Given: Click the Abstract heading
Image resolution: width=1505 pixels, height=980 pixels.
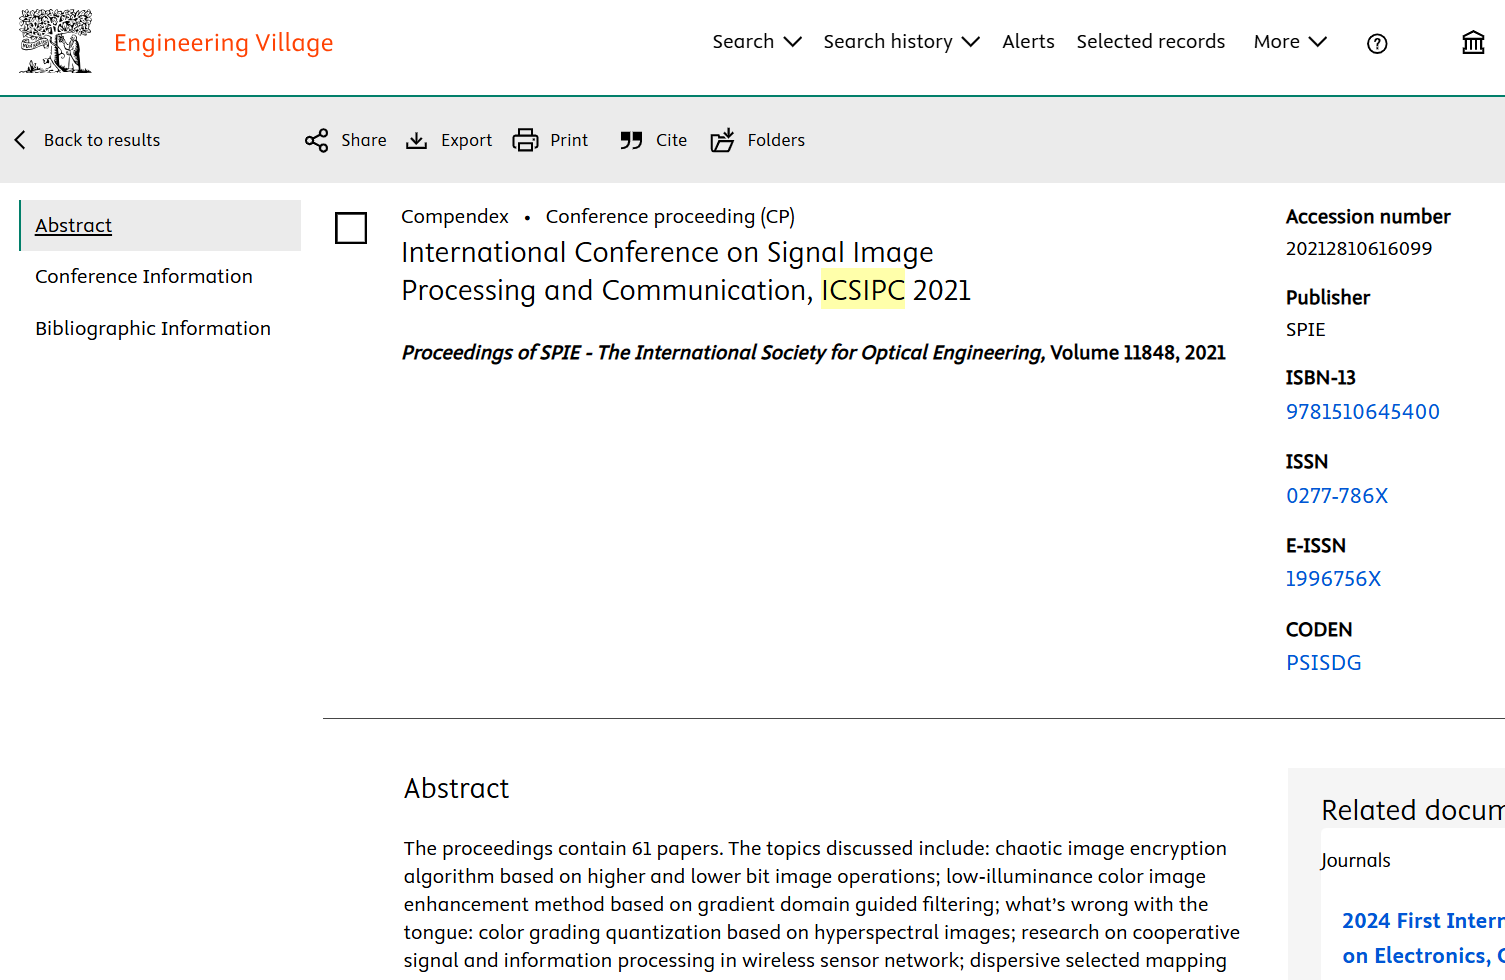Looking at the screenshot, I should [x=456, y=789].
